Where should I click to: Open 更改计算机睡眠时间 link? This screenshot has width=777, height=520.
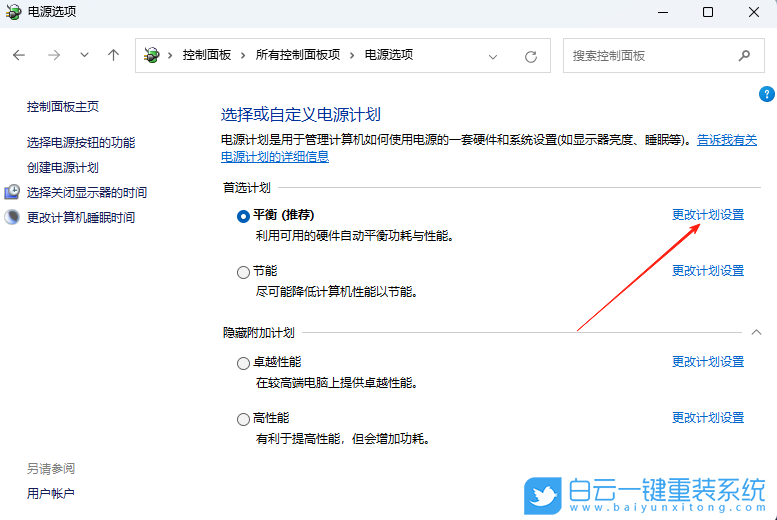coord(81,218)
